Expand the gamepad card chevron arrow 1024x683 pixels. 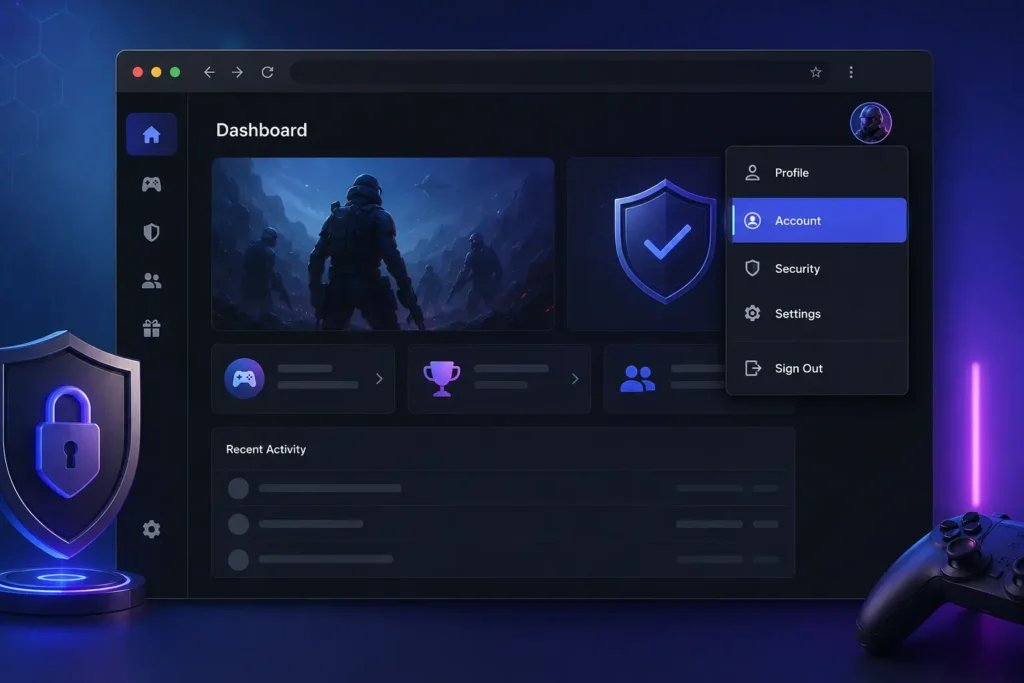pyautogui.click(x=379, y=379)
